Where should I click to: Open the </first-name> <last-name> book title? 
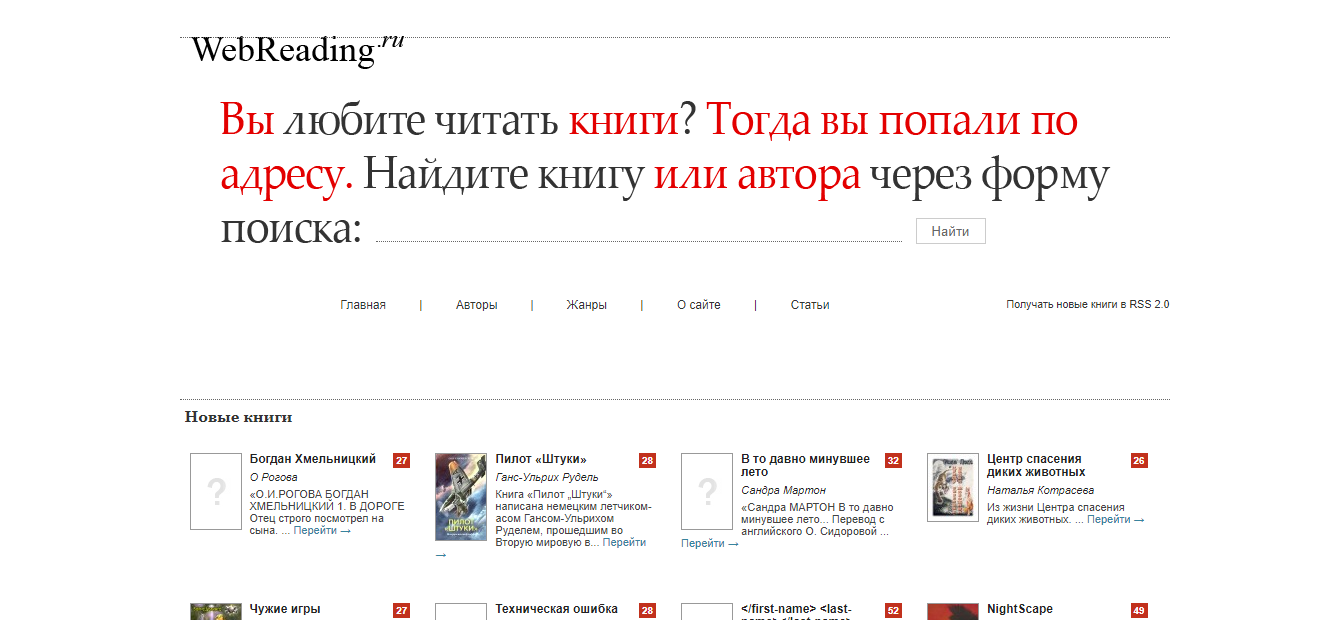(x=797, y=611)
